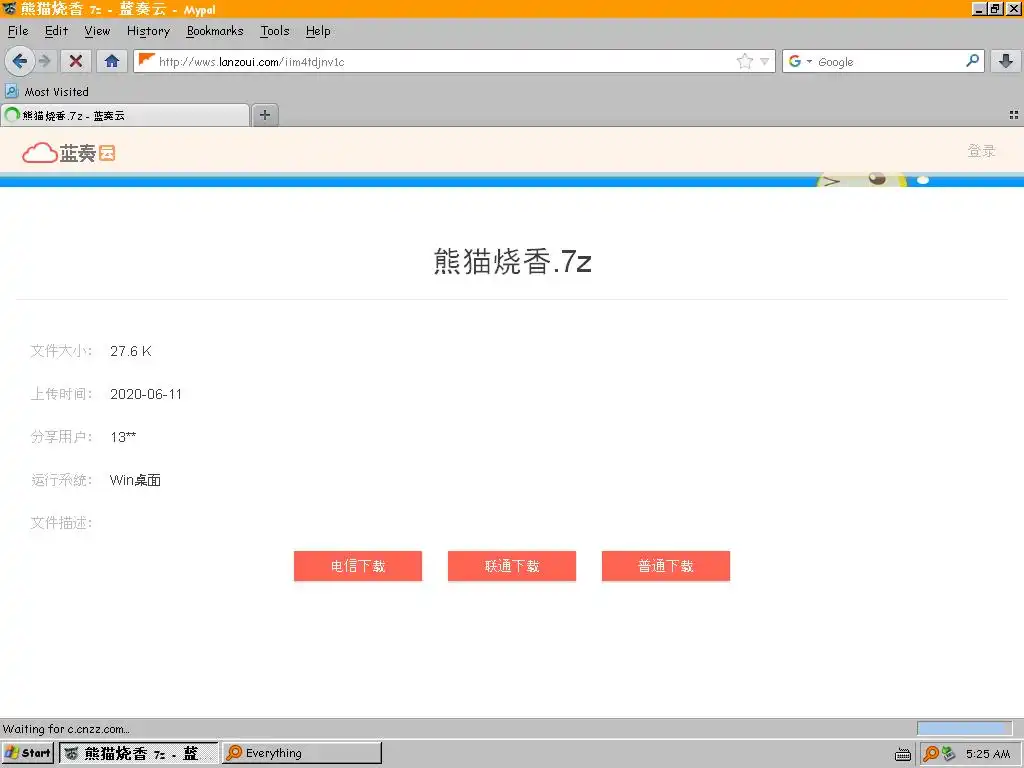Open a new tab with plus button
The width and height of the screenshot is (1024, 768).
click(264, 115)
